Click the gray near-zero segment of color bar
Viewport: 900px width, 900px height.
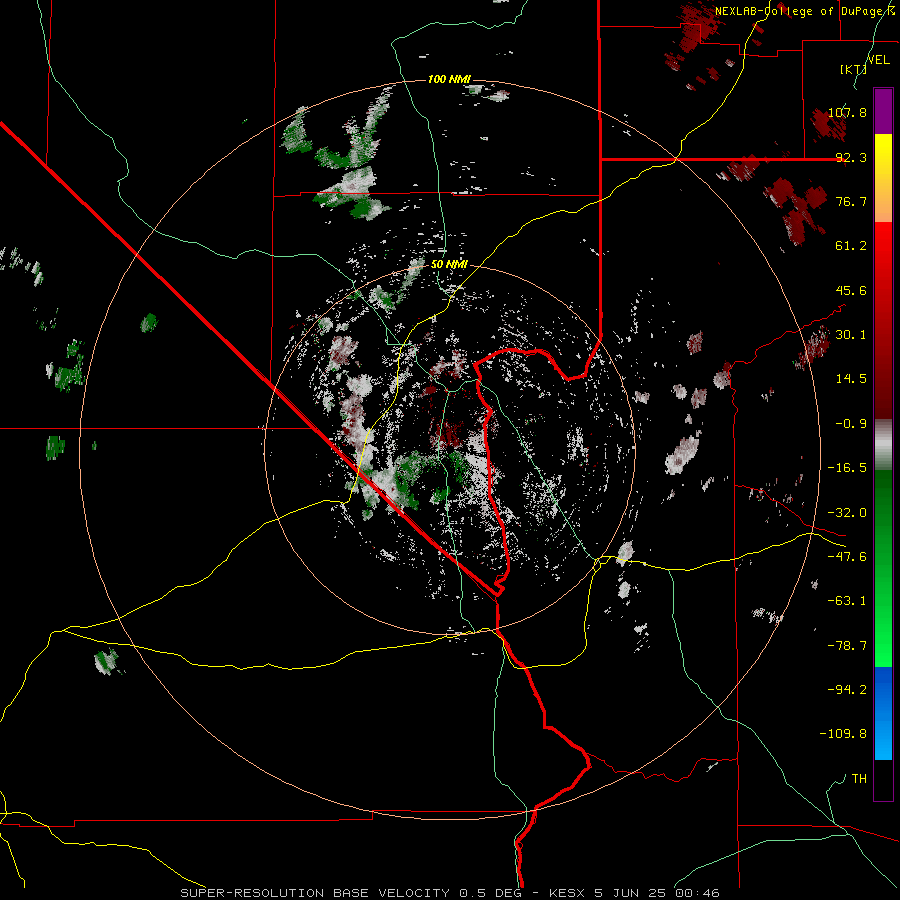[883, 445]
